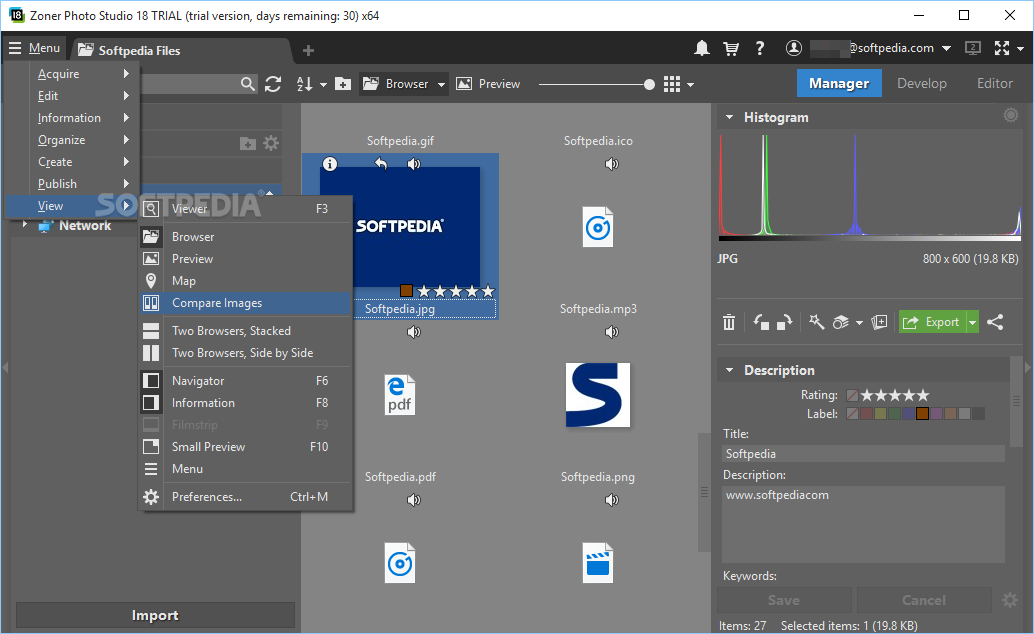Collapse the Description panel

point(729,370)
